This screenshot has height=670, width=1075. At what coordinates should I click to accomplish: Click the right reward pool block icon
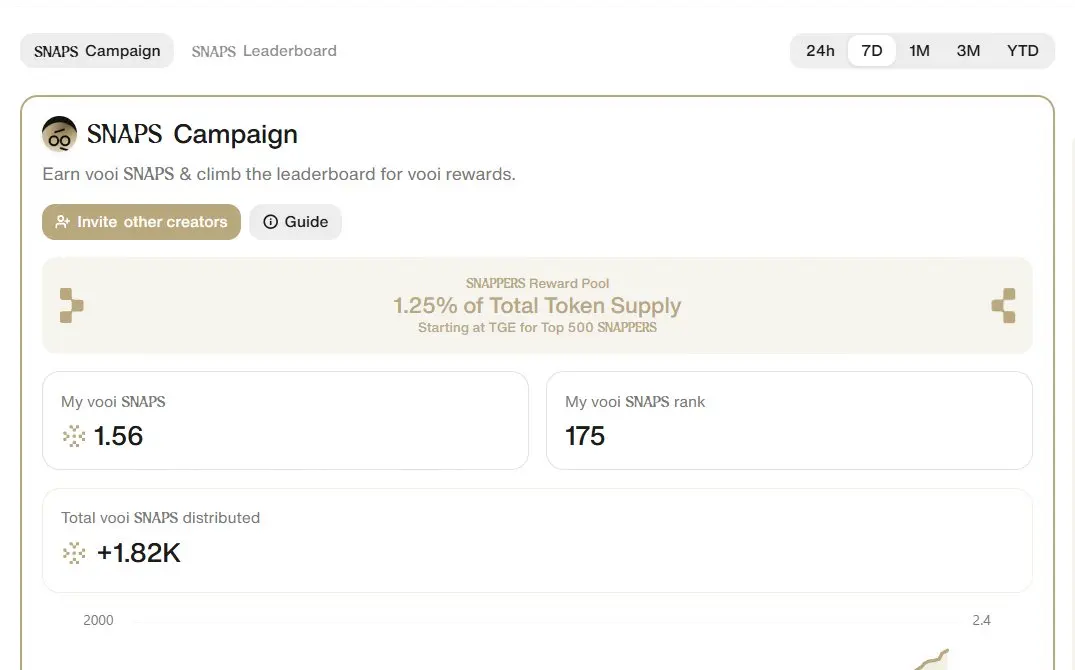click(x=1003, y=305)
